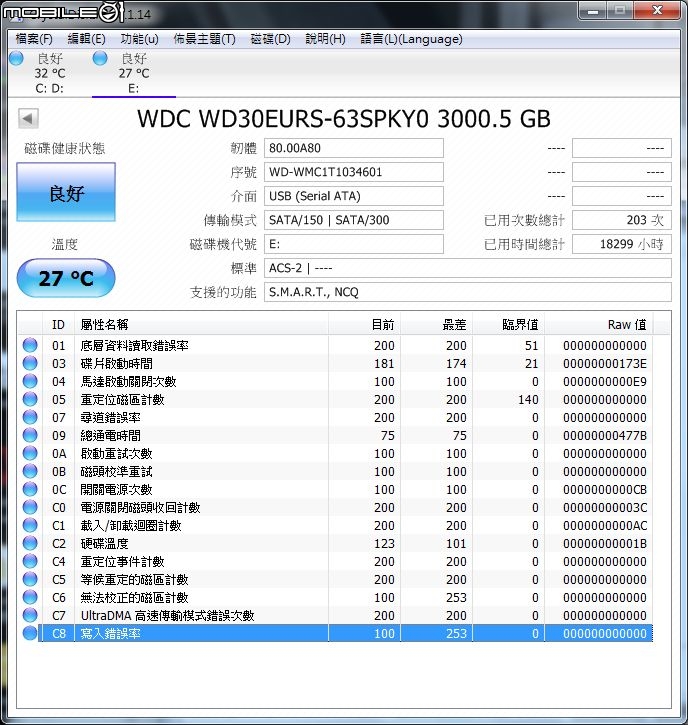Viewport: 688px width, 725px height.
Task: Click the status icon of attribute C1
Action: pyautogui.click(x=30, y=525)
